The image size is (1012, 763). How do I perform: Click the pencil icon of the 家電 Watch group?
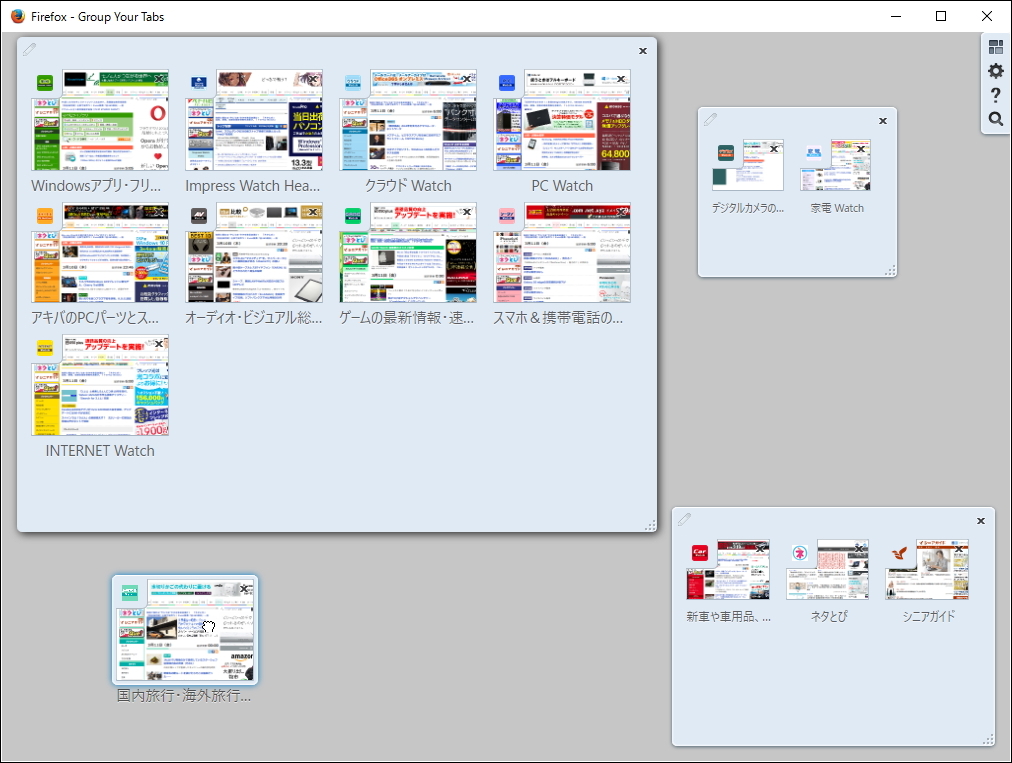(710, 119)
